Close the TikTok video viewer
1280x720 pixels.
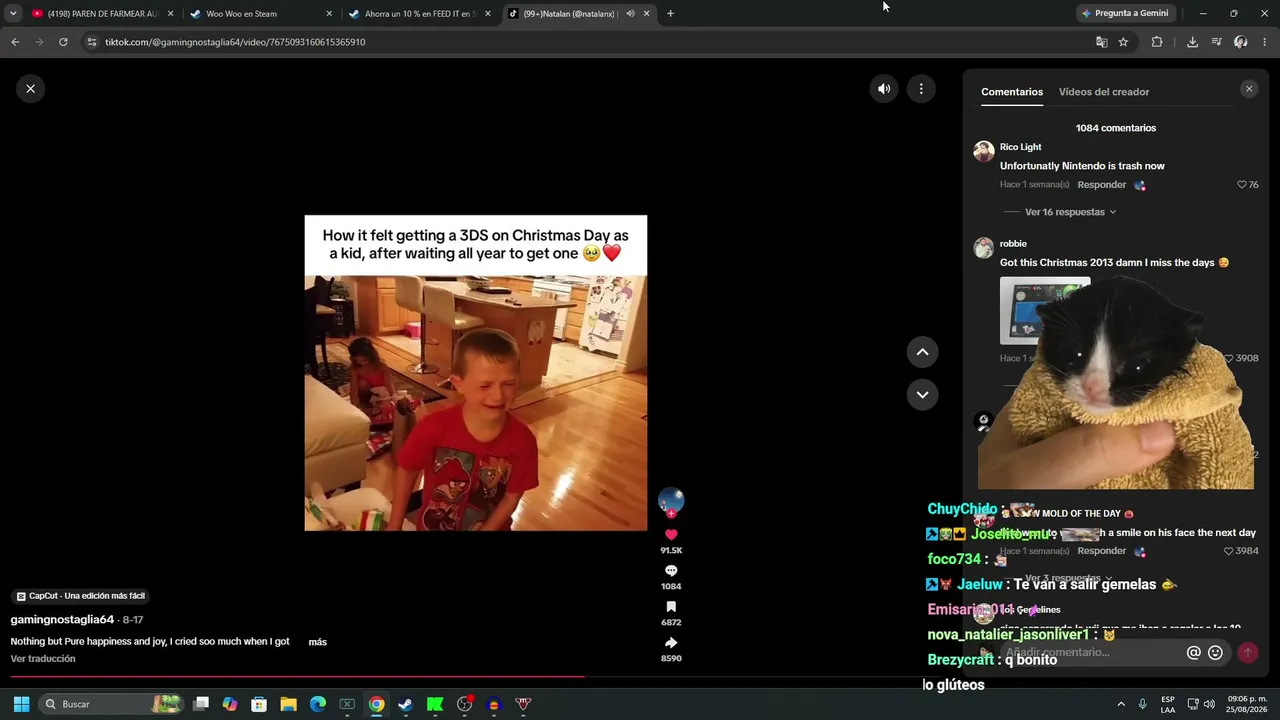tap(30, 89)
